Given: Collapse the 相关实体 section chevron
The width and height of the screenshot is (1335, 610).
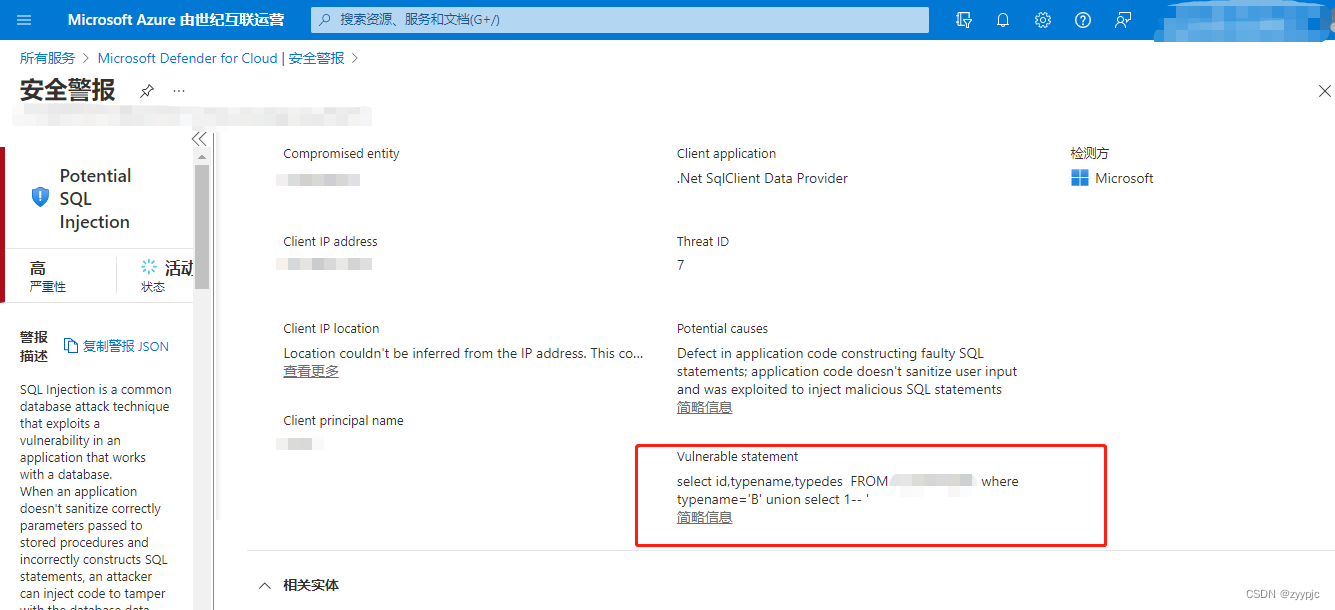Looking at the screenshot, I should tap(264, 585).
